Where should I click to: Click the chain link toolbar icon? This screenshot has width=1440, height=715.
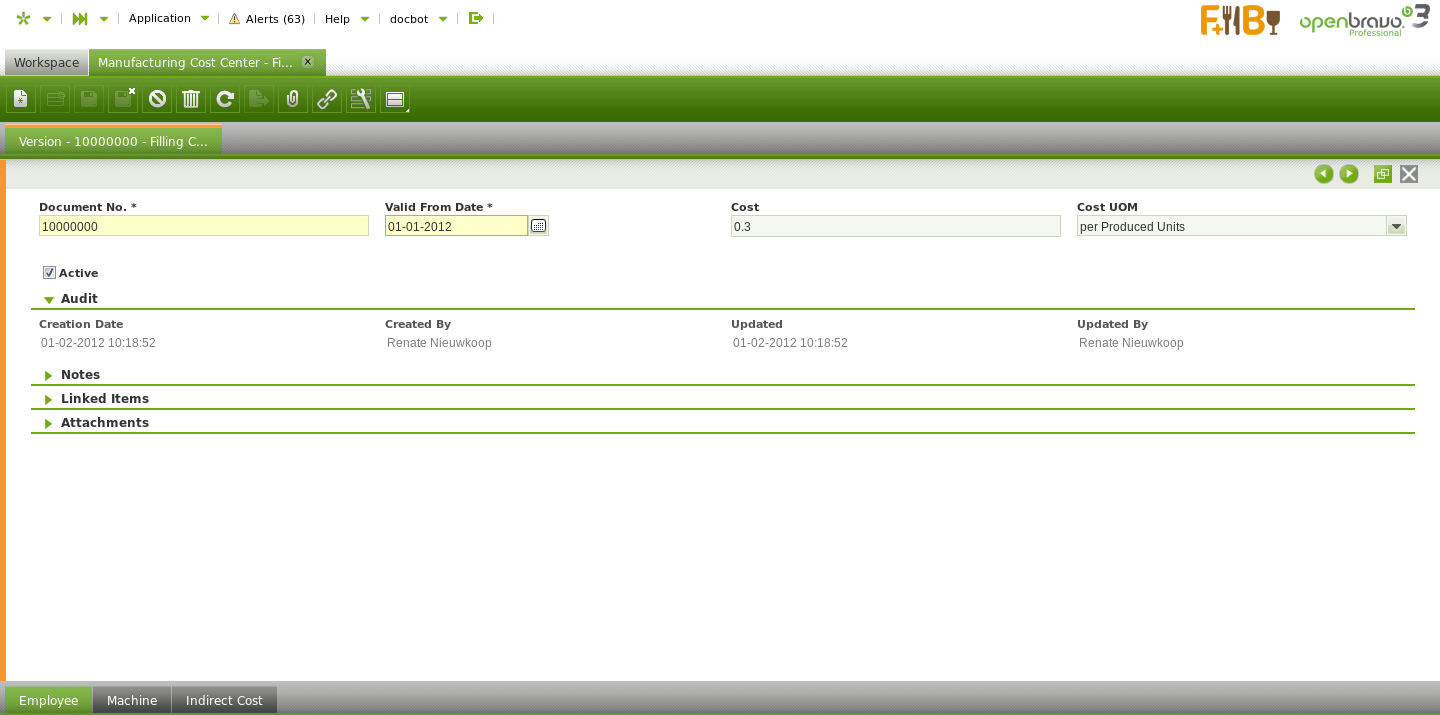tap(327, 99)
